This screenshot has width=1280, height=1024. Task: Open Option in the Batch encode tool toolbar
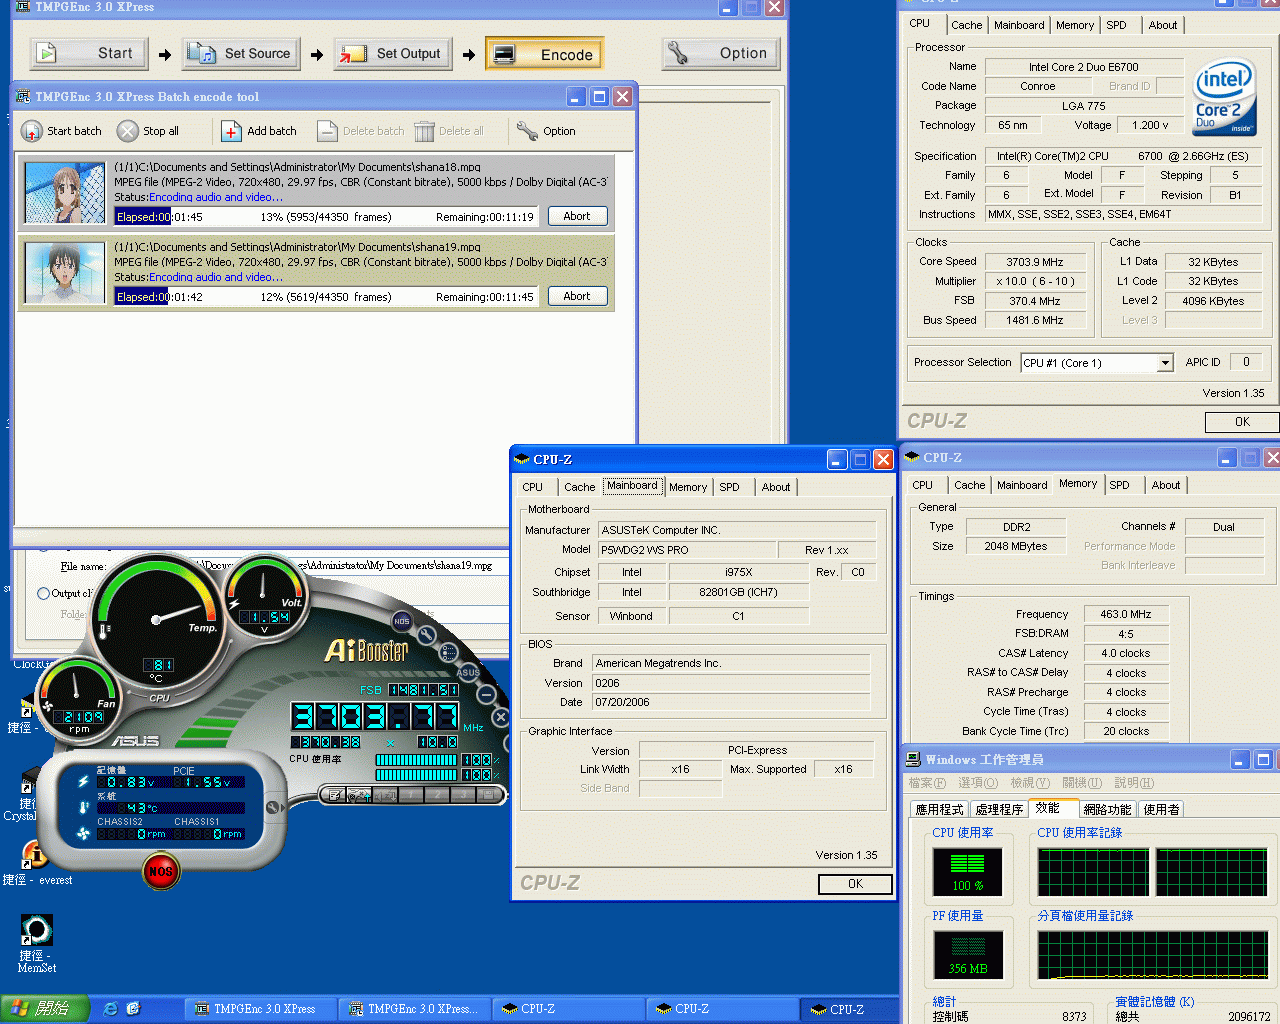pos(546,131)
